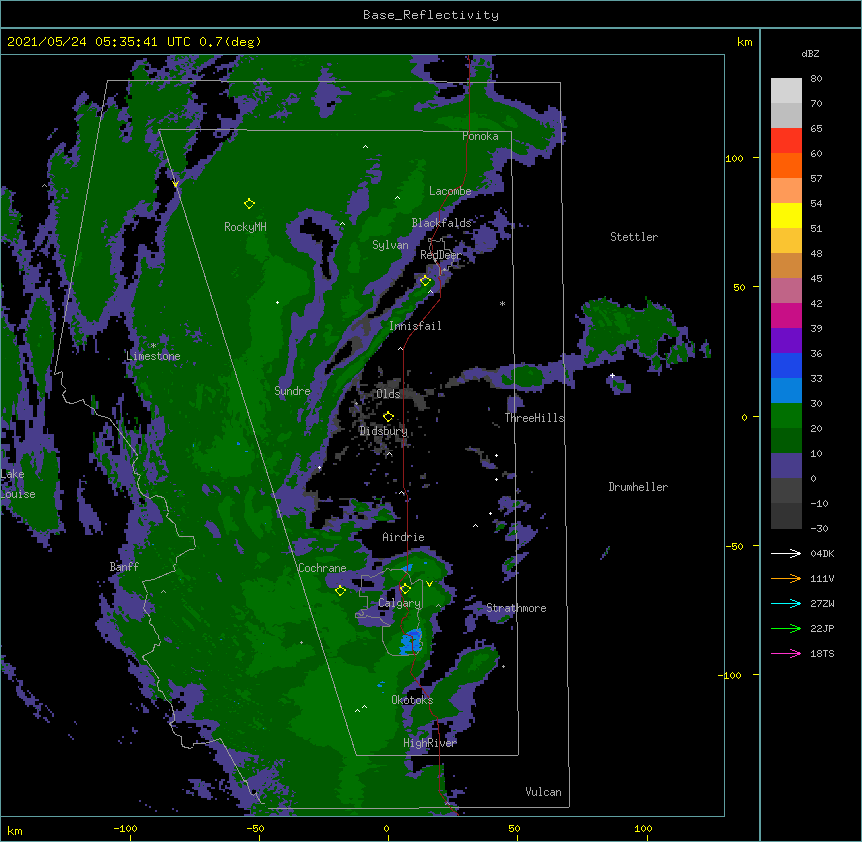Click the Didsbury label
The image size is (862, 842).
[384, 431]
